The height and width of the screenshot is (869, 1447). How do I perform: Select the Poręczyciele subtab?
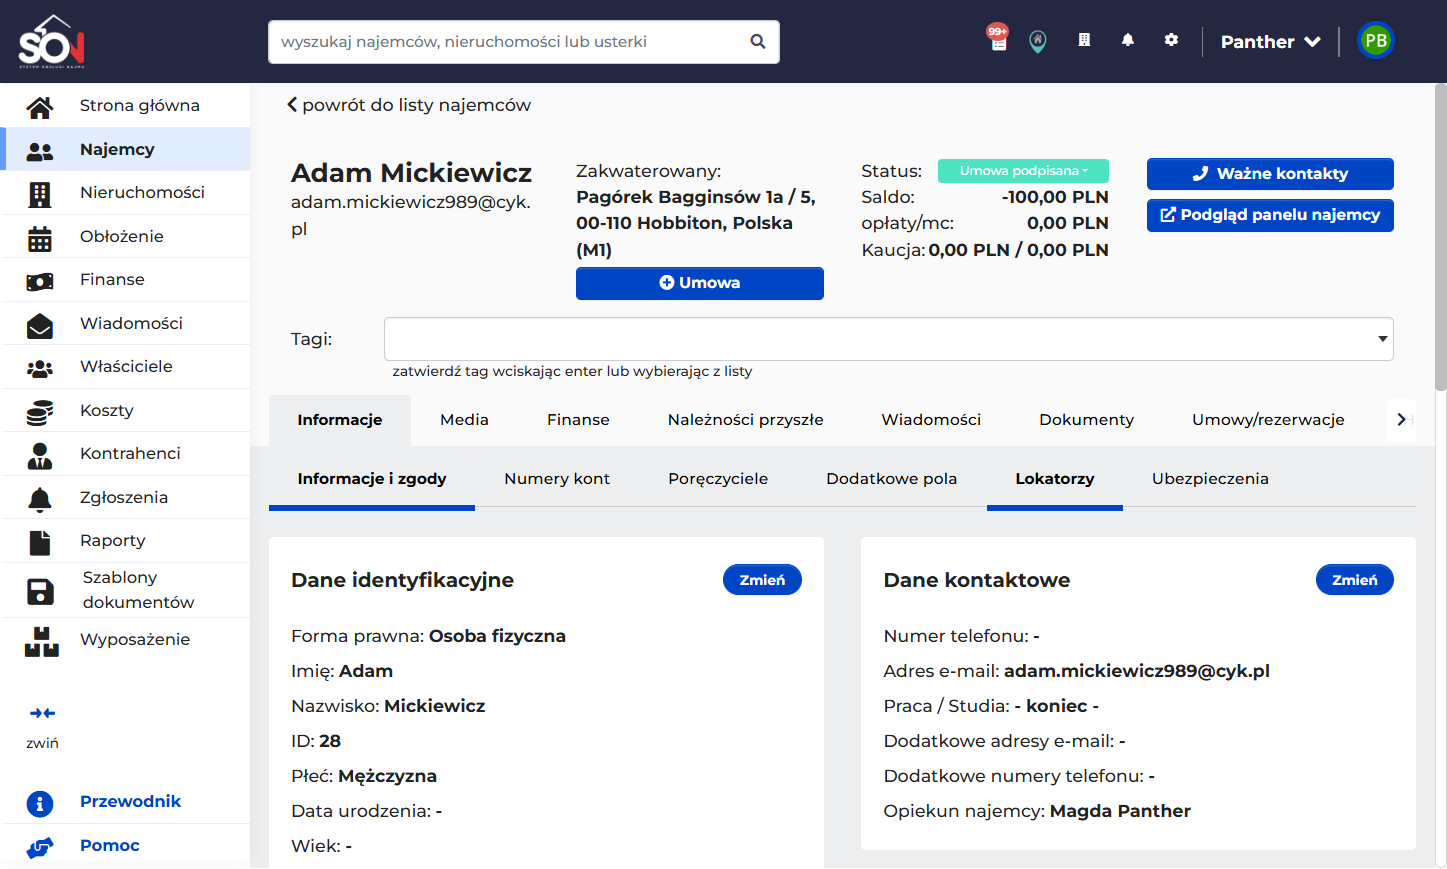pos(718,479)
